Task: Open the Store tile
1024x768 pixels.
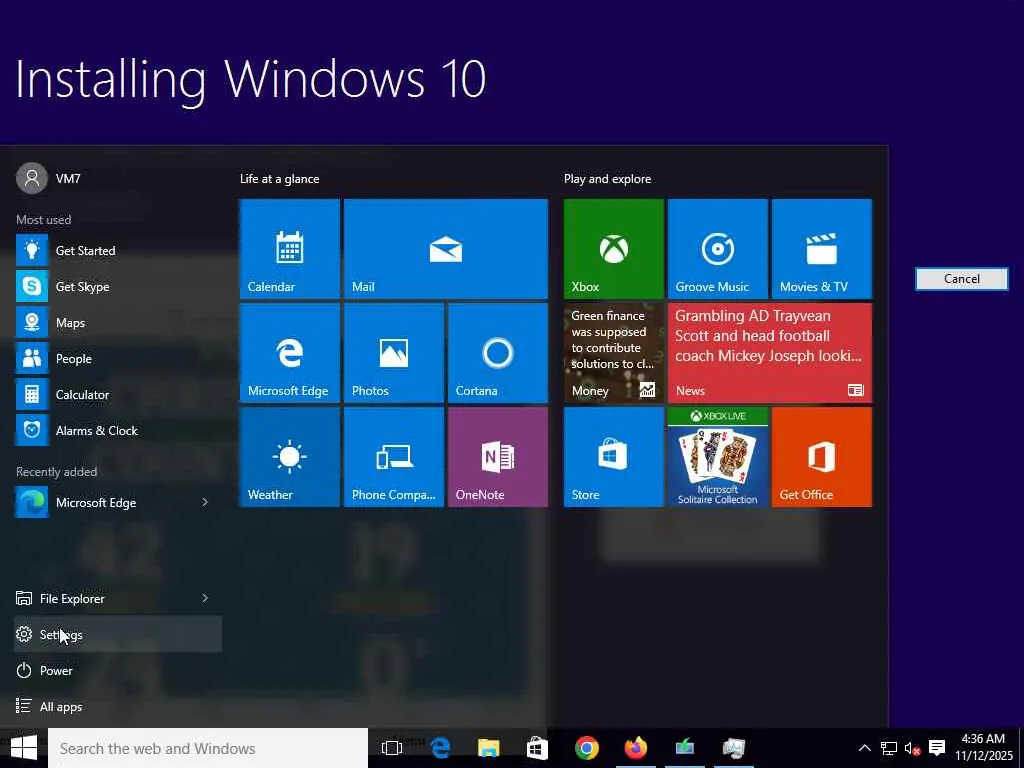Action: tap(613, 456)
